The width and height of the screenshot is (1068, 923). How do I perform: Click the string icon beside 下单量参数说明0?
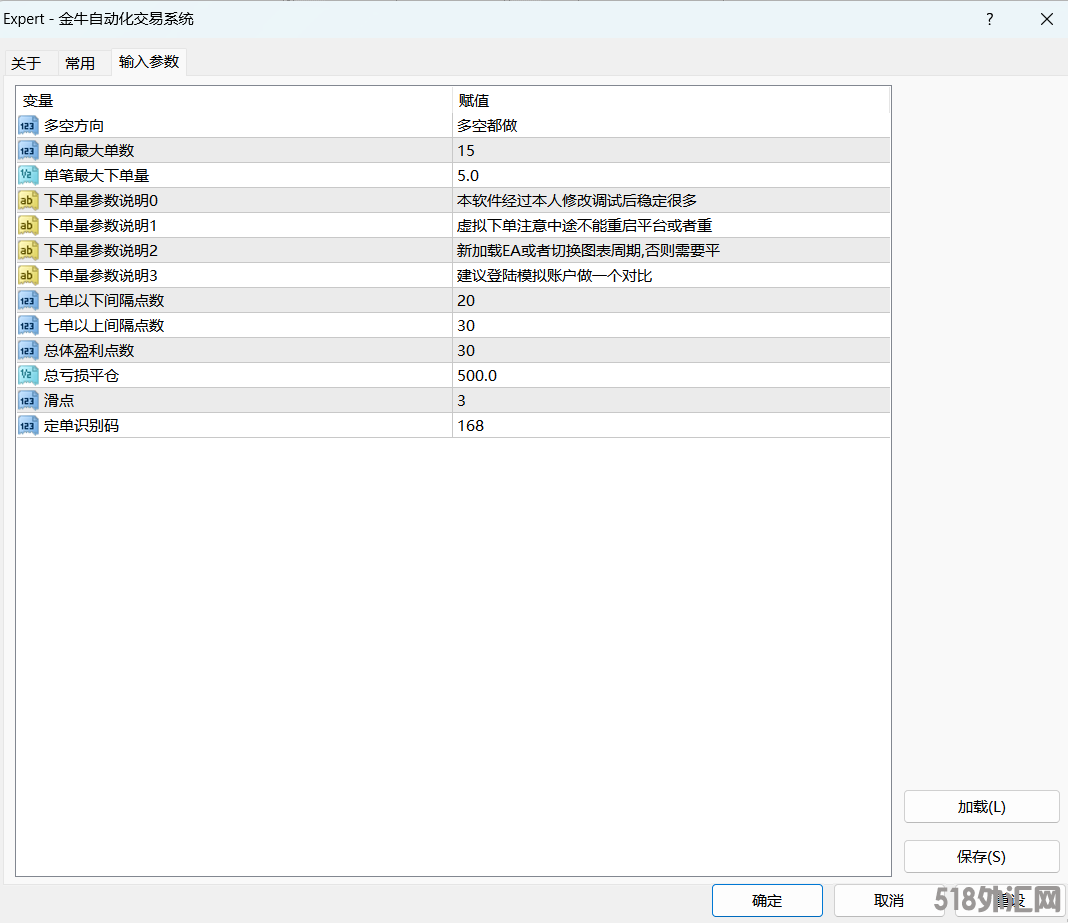pyautogui.click(x=28, y=201)
